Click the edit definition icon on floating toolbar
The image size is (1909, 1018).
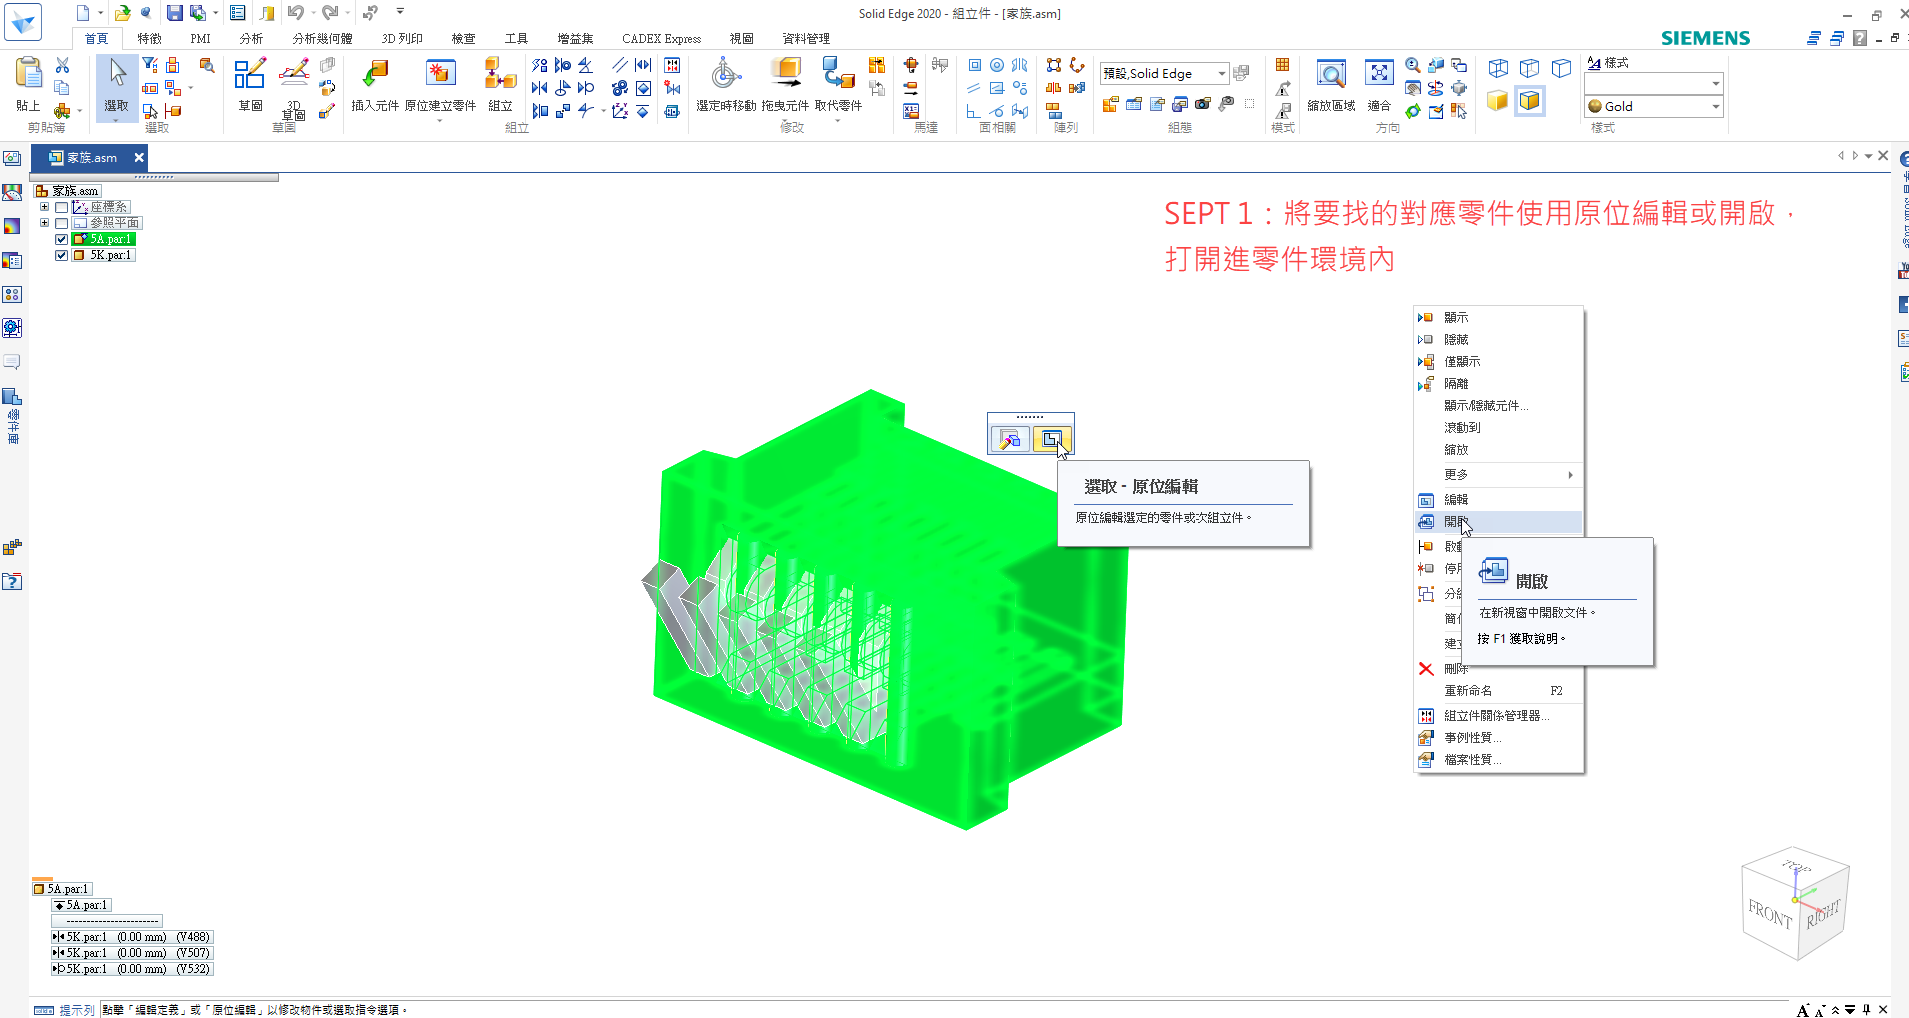tap(1010, 439)
